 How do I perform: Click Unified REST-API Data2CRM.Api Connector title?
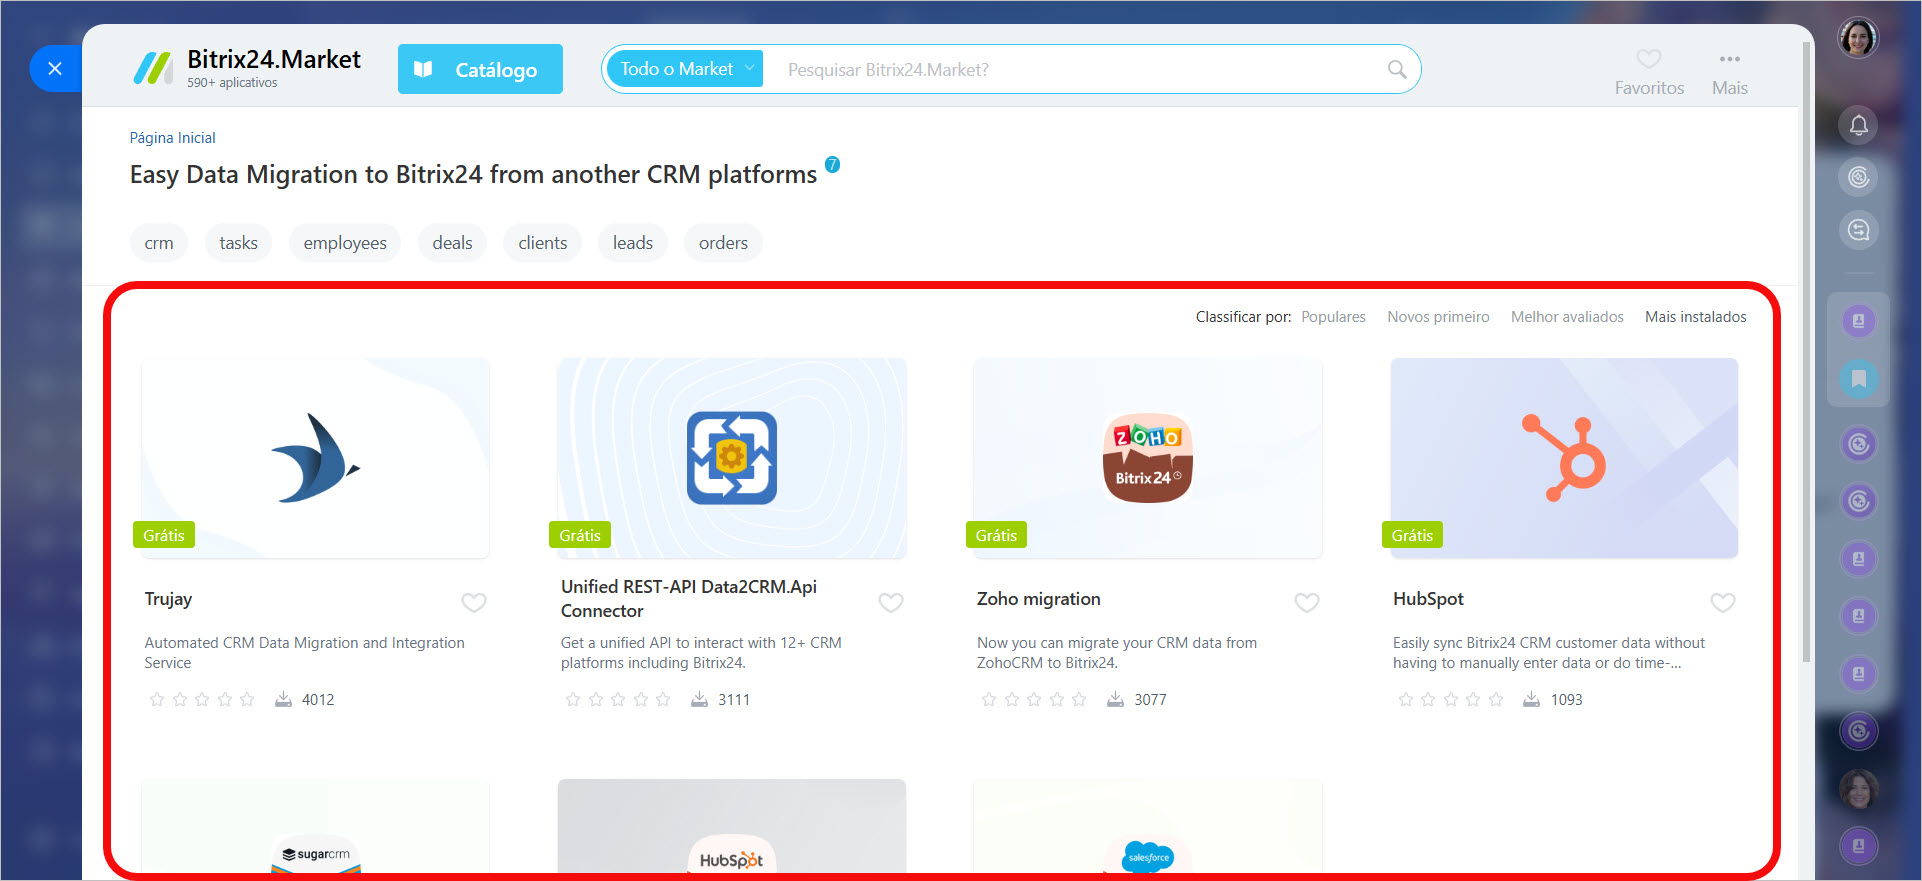pos(689,599)
